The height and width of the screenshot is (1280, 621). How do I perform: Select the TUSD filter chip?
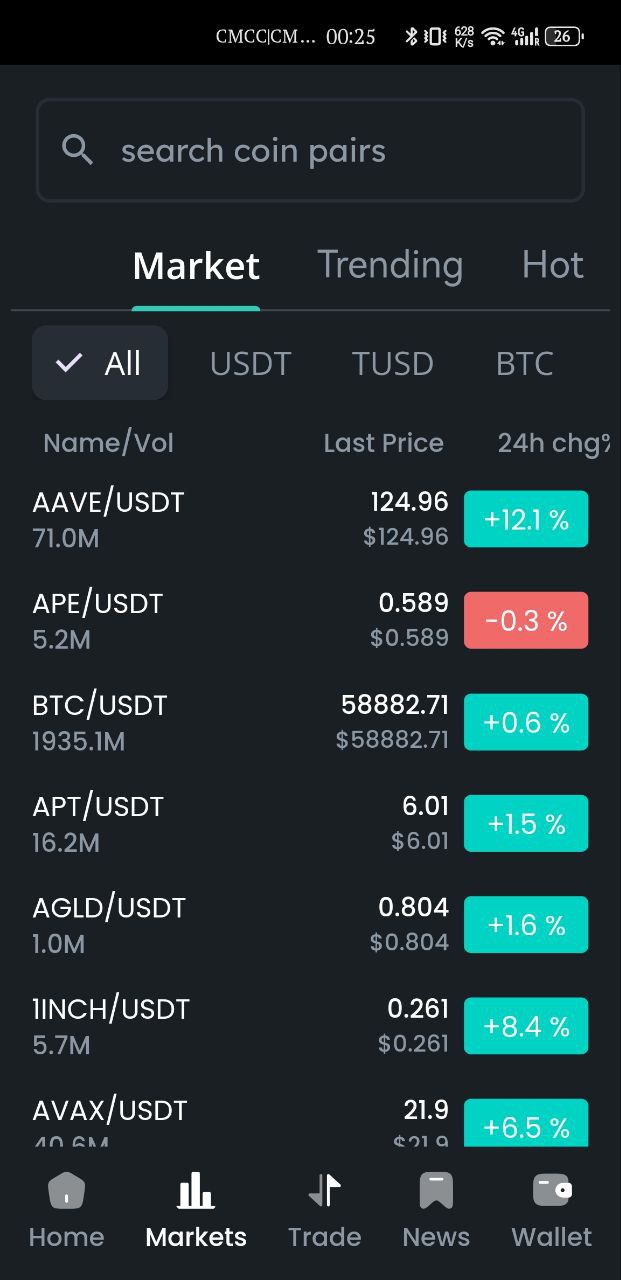coord(392,364)
